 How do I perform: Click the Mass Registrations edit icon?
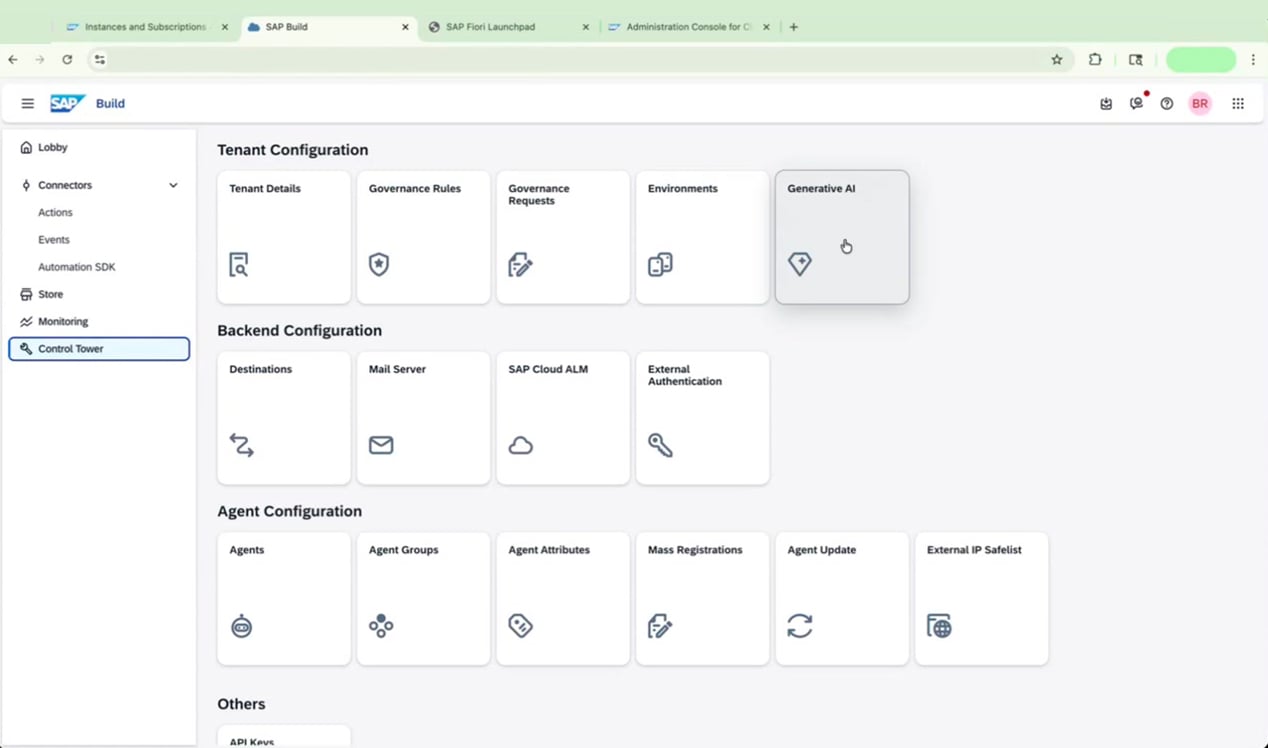[660, 626]
